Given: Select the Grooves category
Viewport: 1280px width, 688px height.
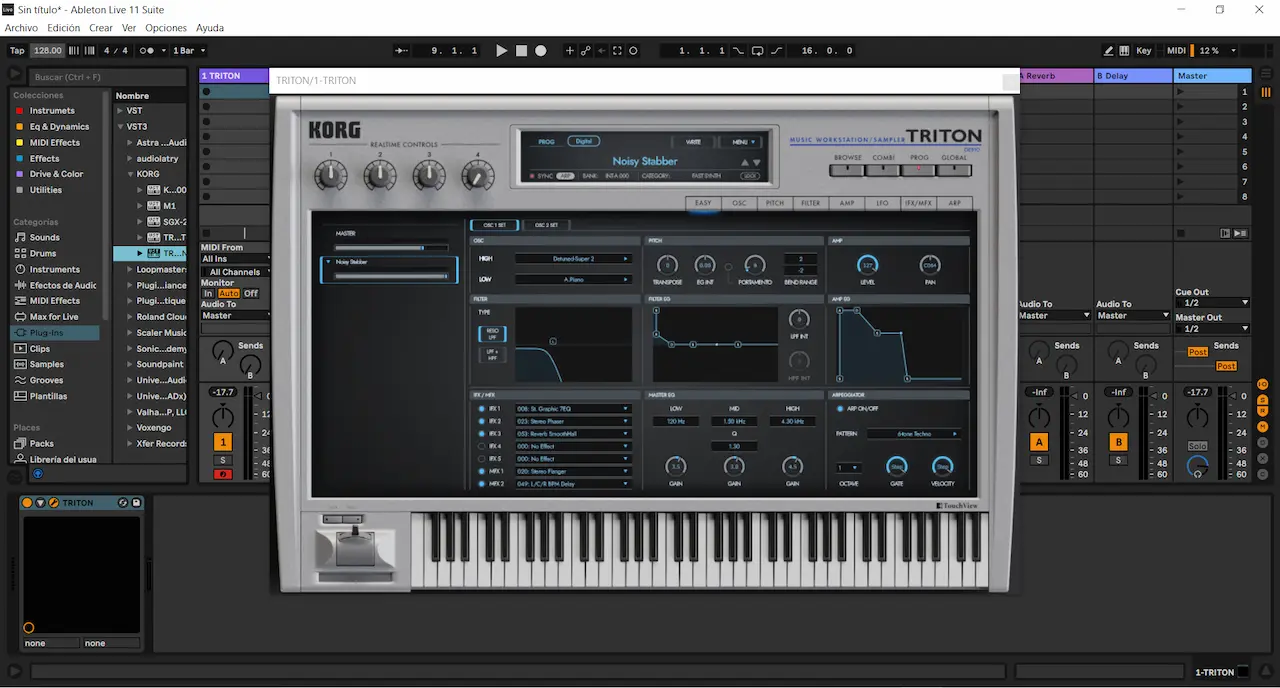Looking at the screenshot, I should 46,380.
